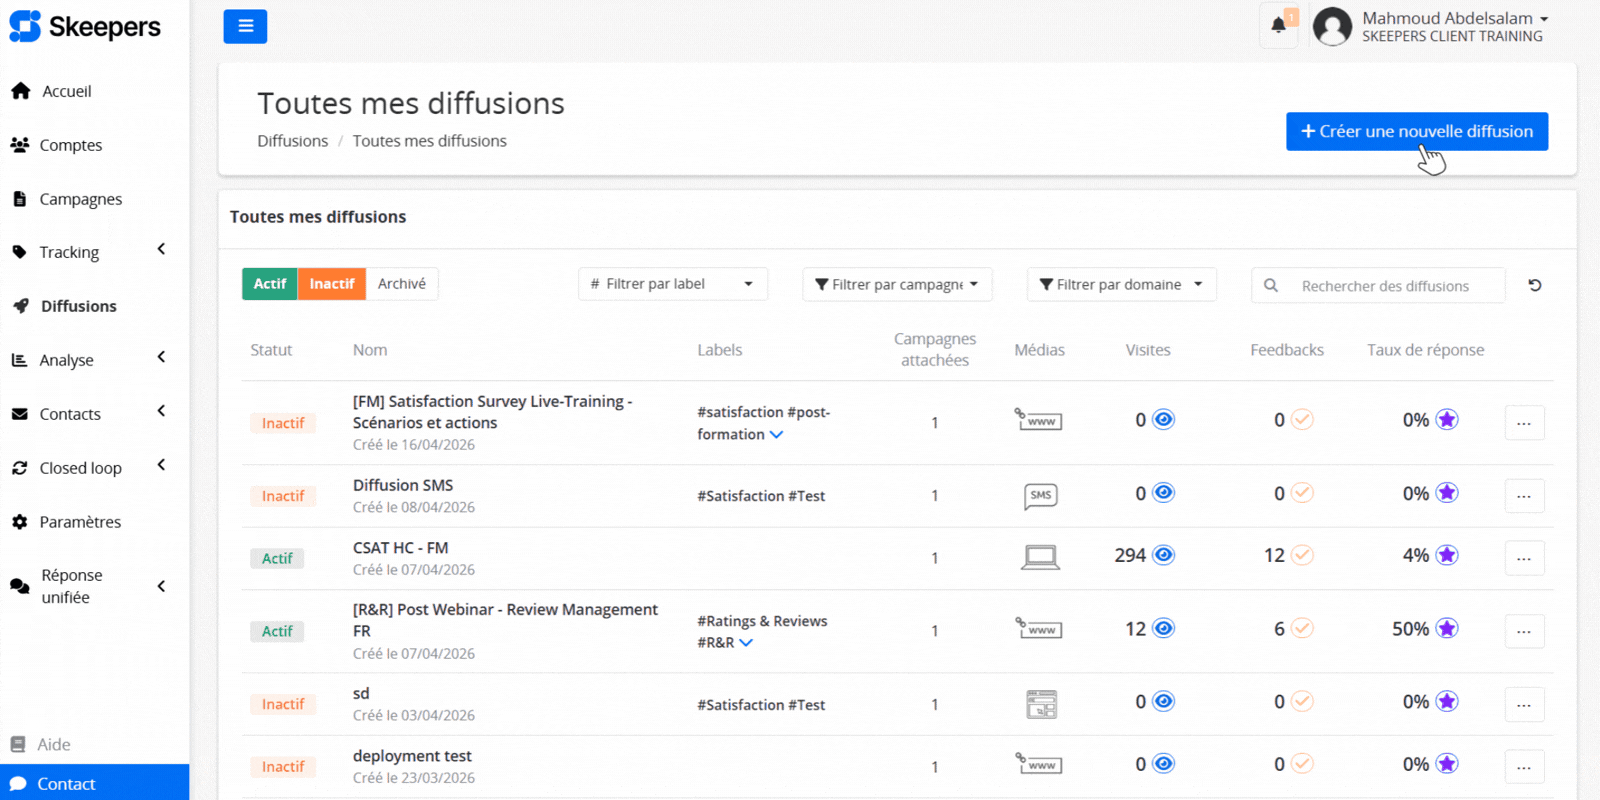Click Créer une nouvelle diffusion button
1600x800 pixels.
[x=1416, y=131]
